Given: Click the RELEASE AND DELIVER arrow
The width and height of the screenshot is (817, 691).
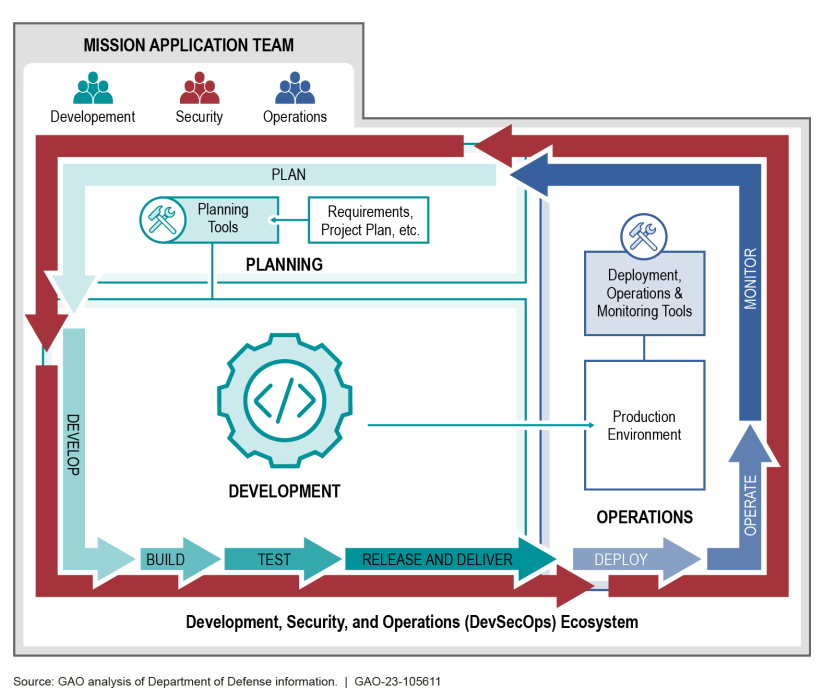Looking at the screenshot, I should click(x=450, y=559).
